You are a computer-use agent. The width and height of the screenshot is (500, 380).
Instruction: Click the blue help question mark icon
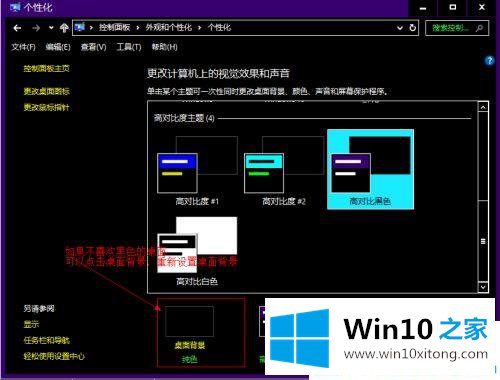pos(489,61)
